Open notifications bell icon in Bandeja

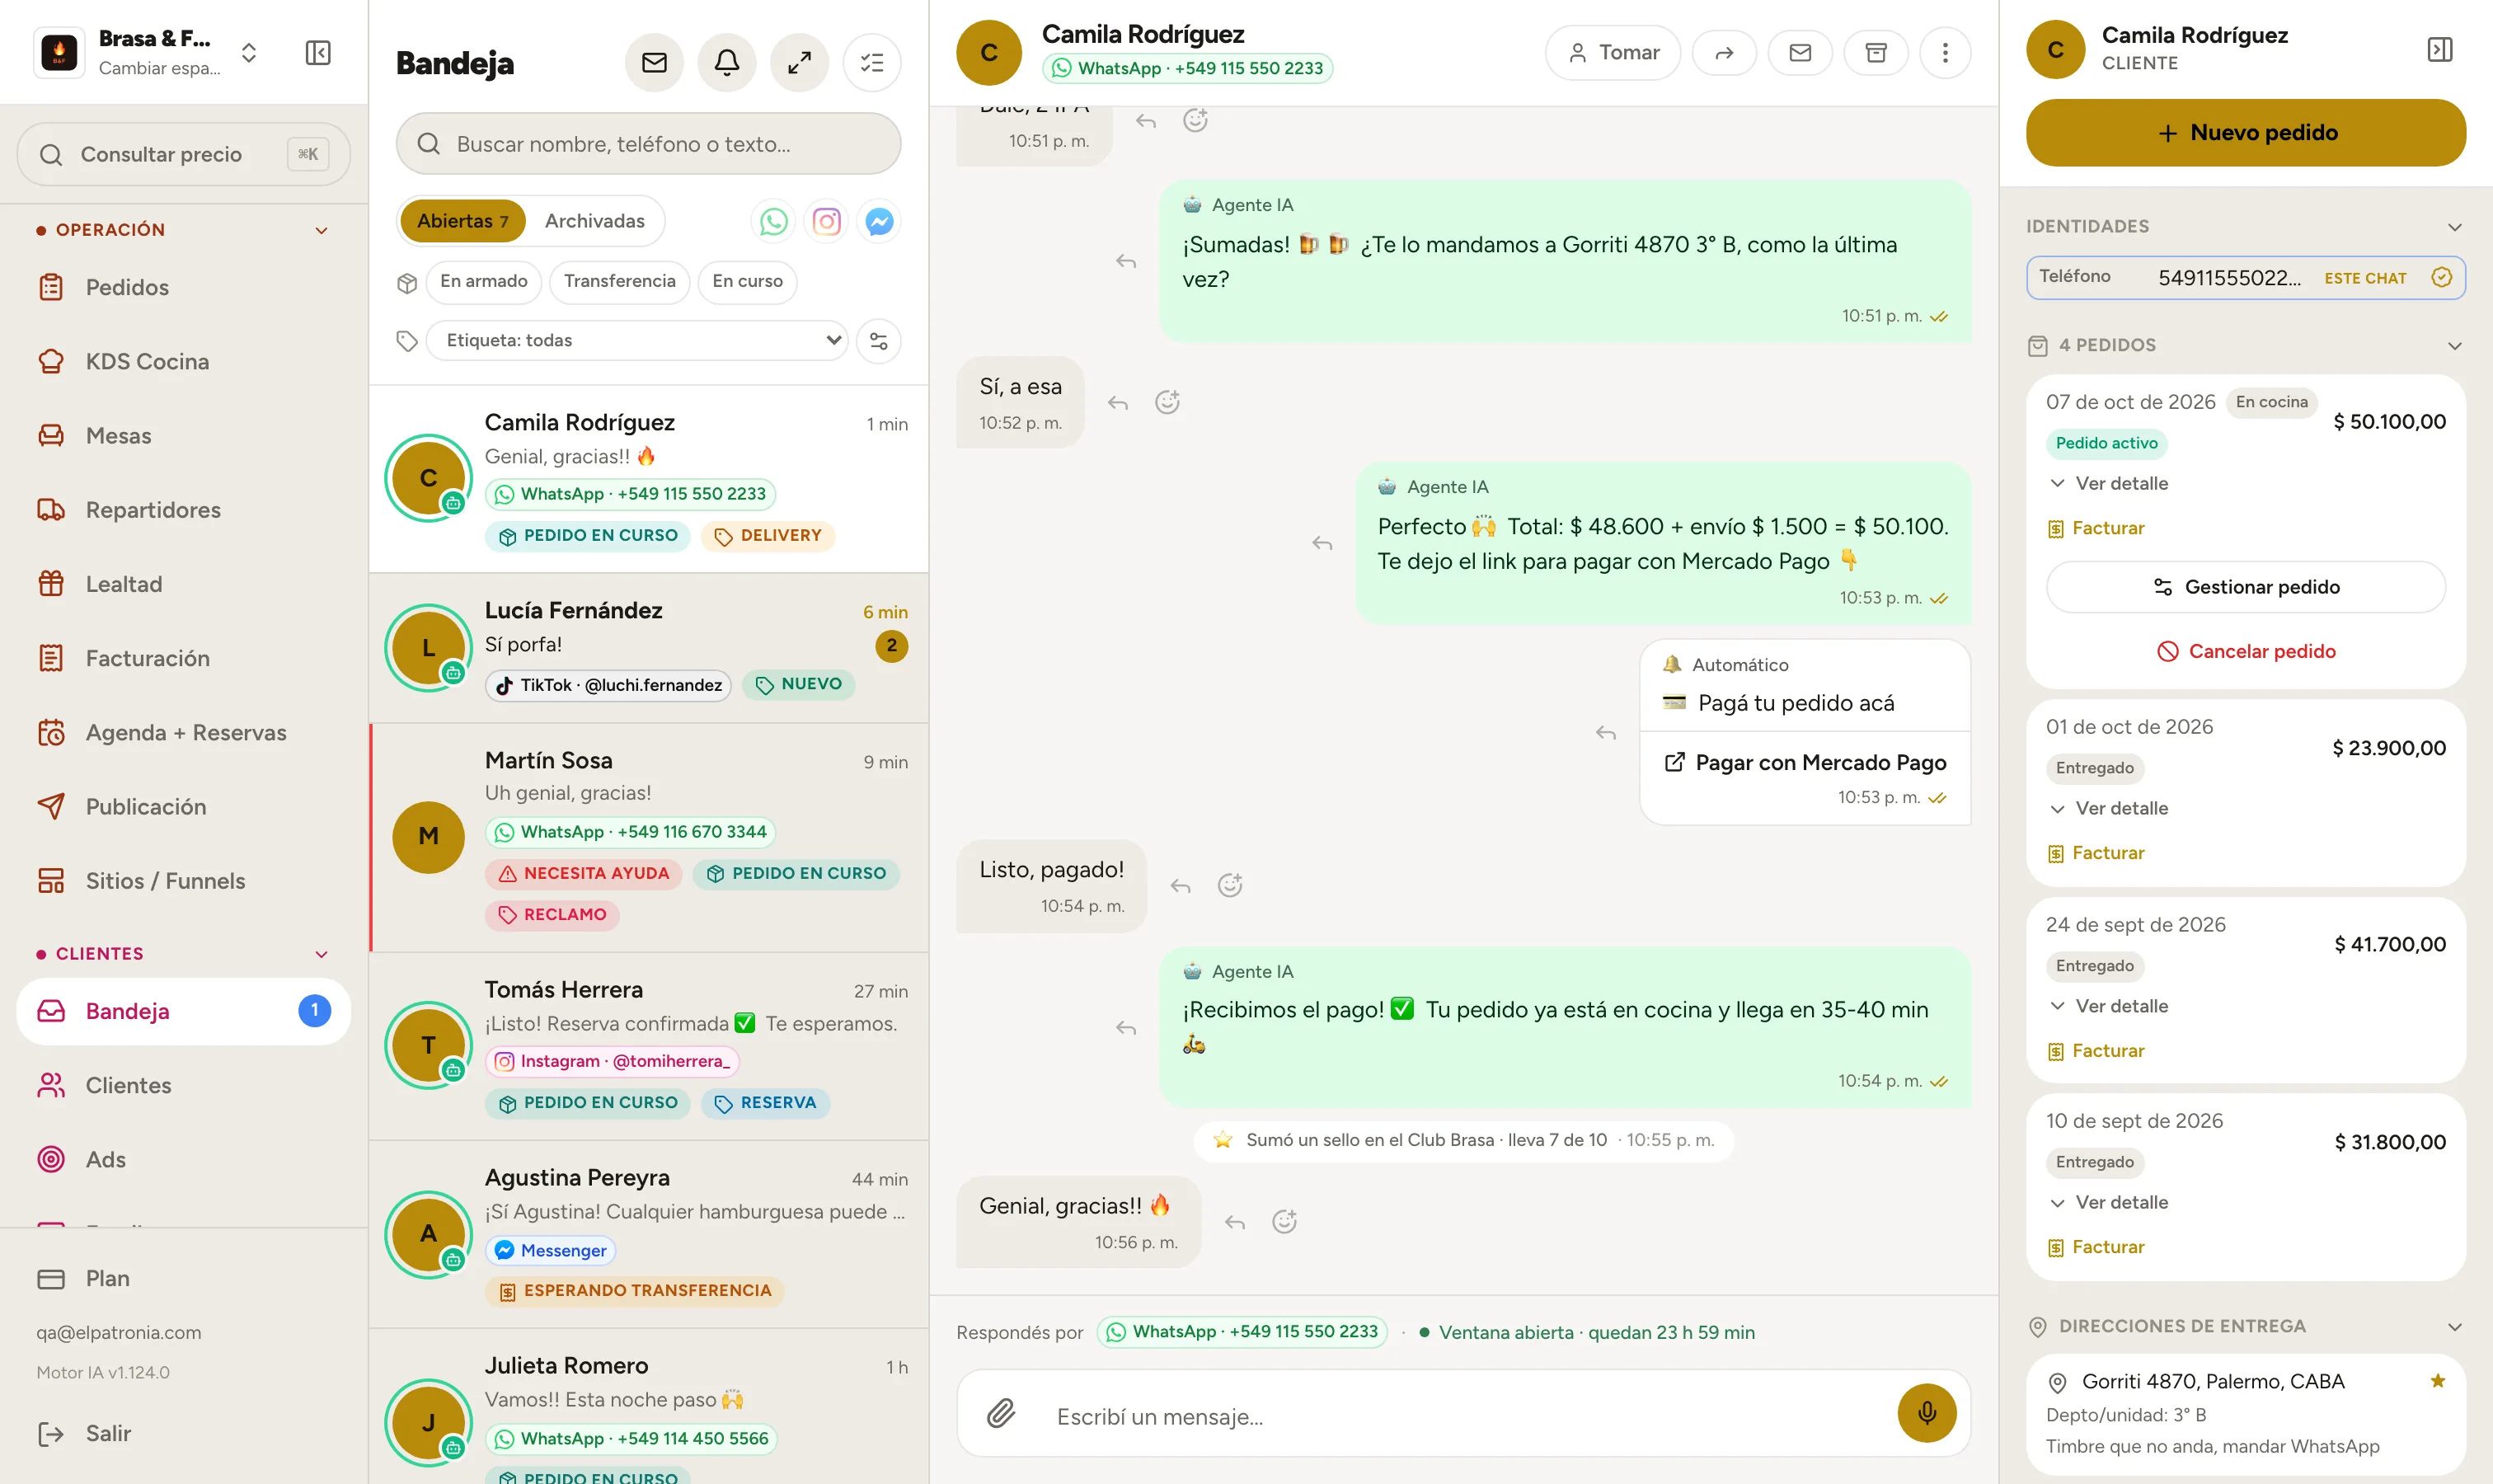pyautogui.click(x=727, y=63)
